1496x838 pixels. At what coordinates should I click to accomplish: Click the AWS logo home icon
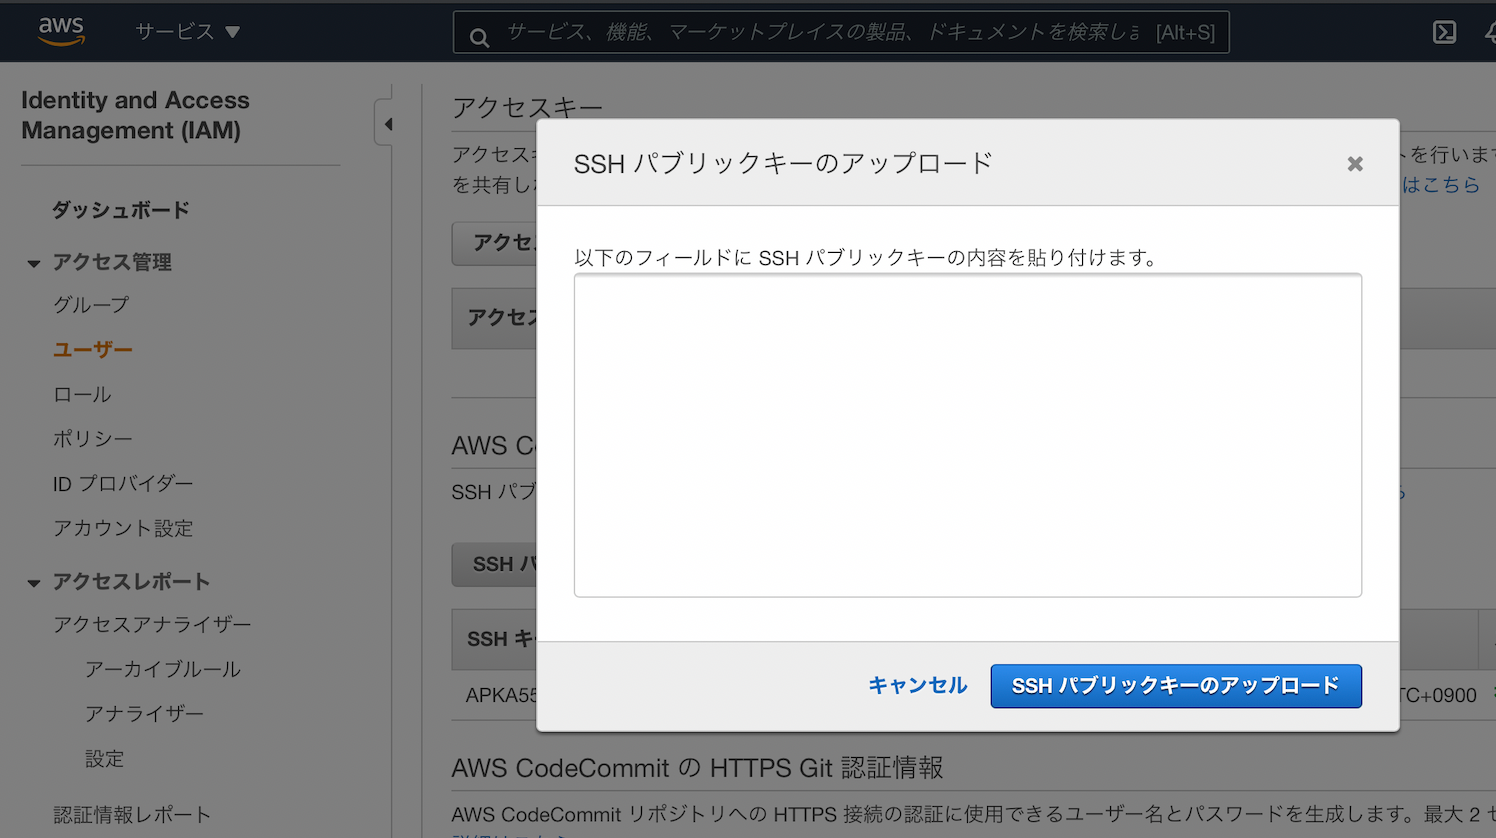pos(61,31)
